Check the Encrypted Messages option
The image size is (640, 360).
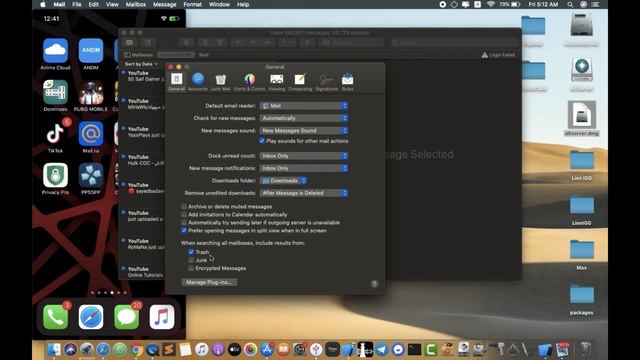tap(191, 268)
